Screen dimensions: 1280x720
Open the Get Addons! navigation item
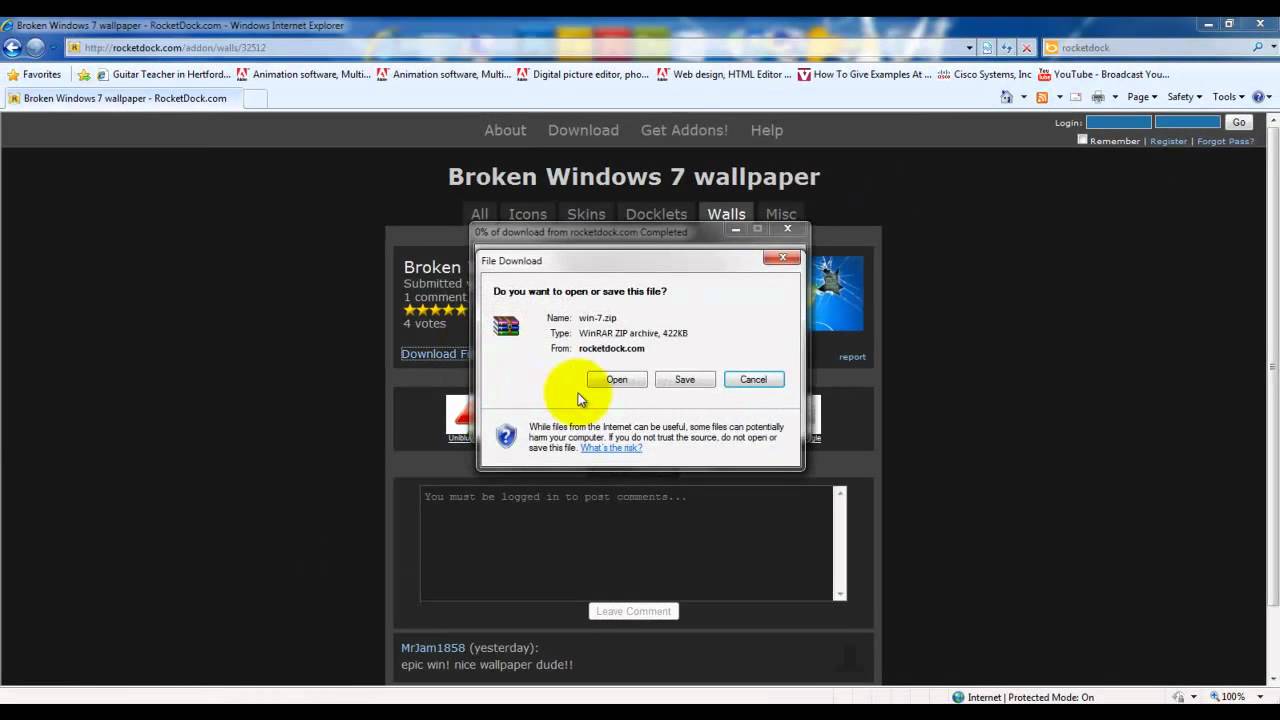(x=684, y=130)
